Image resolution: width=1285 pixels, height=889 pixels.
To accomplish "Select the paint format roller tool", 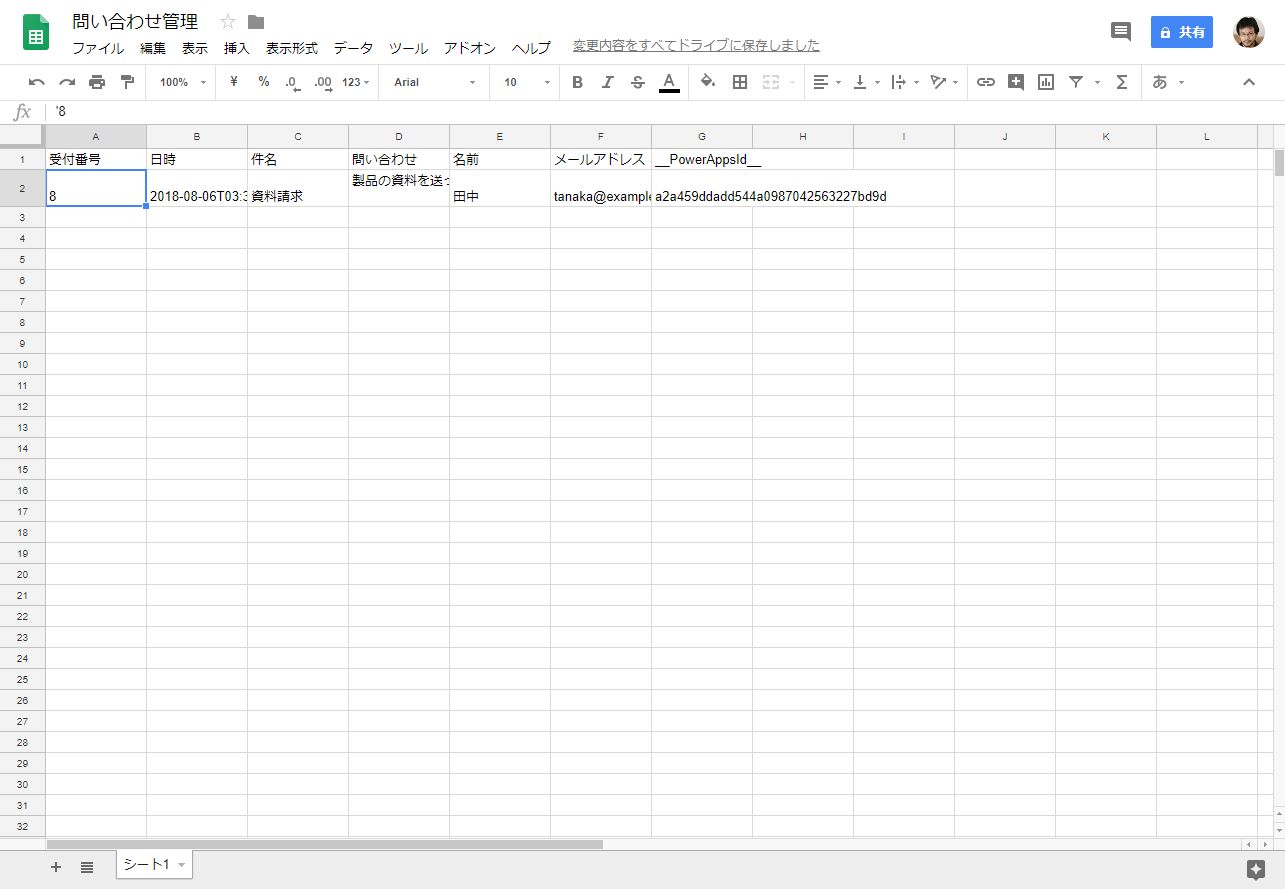I will [x=127, y=82].
